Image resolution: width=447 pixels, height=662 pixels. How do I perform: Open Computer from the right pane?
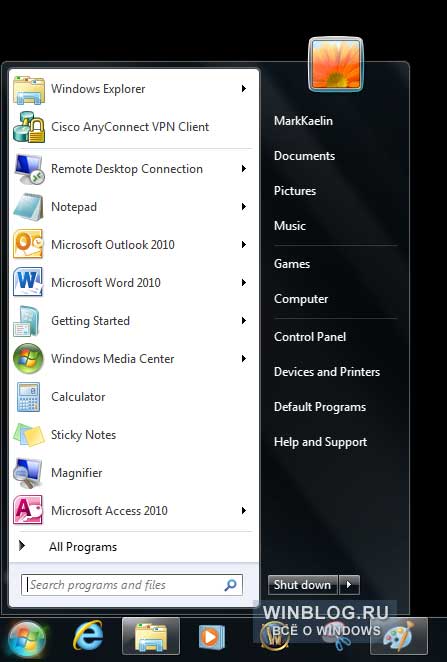[x=301, y=299]
